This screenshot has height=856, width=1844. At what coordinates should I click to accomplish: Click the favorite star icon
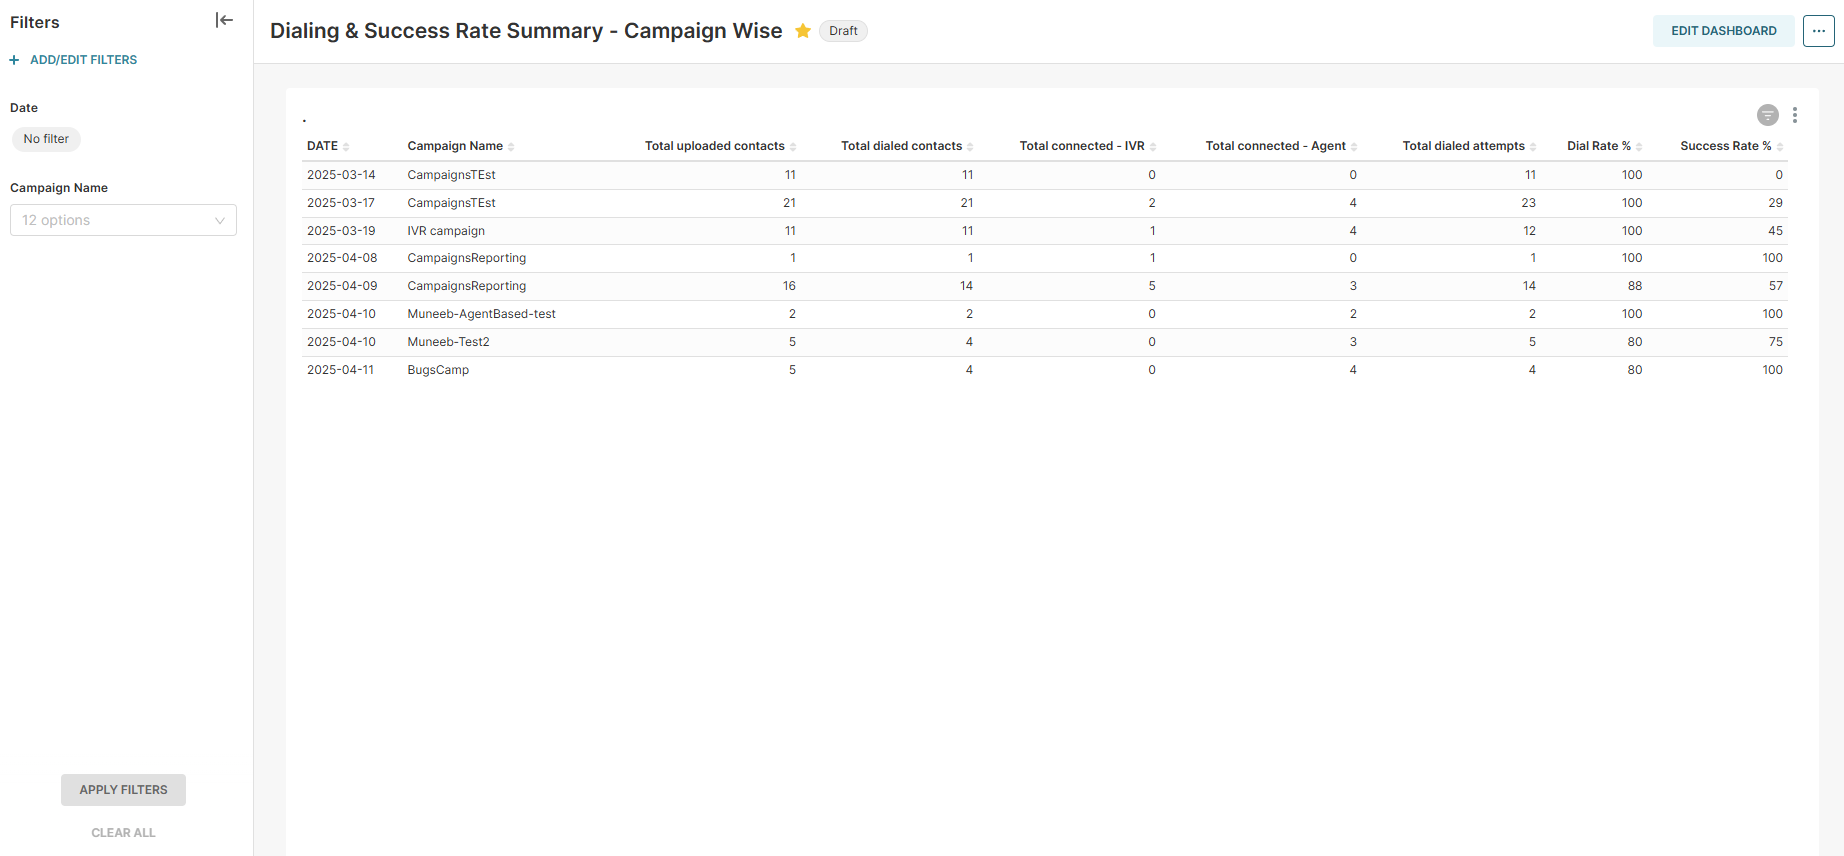tap(802, 31)
